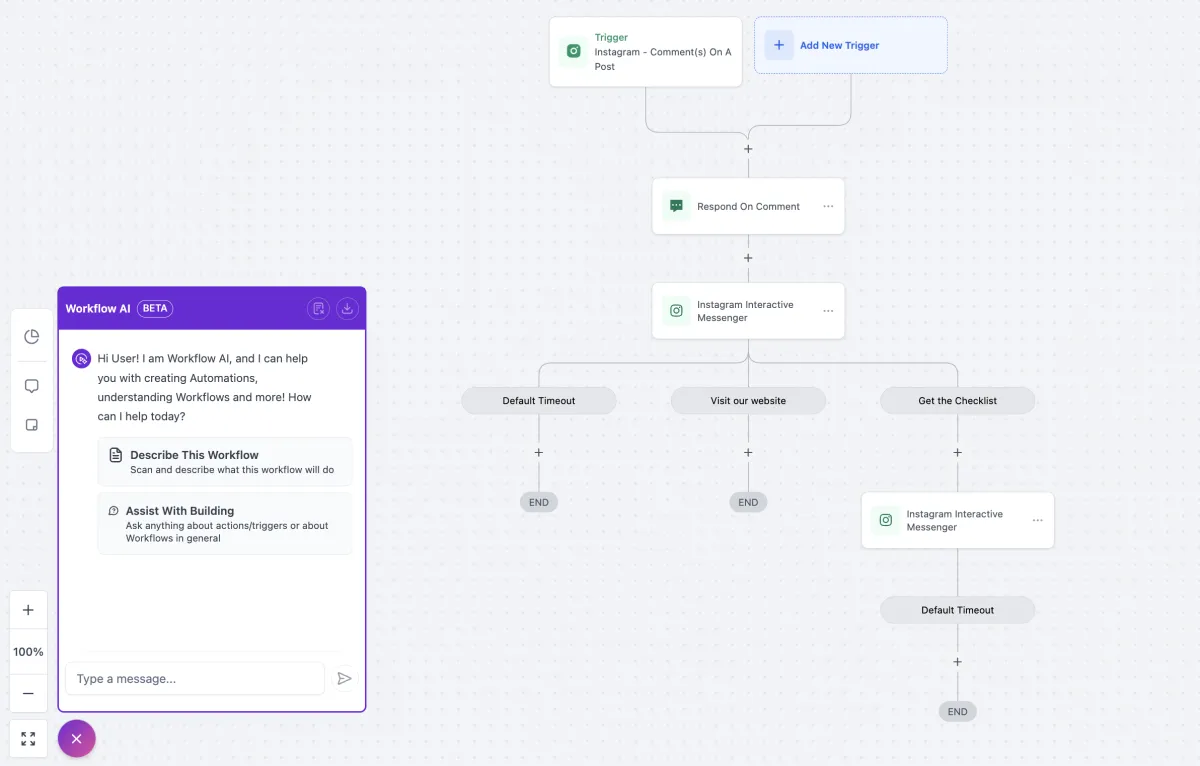The height and width of the screenshot is (766, 1200).
Task: Open the Instagram Comment(s) On A Post trigger
Action: coord(646,51)
